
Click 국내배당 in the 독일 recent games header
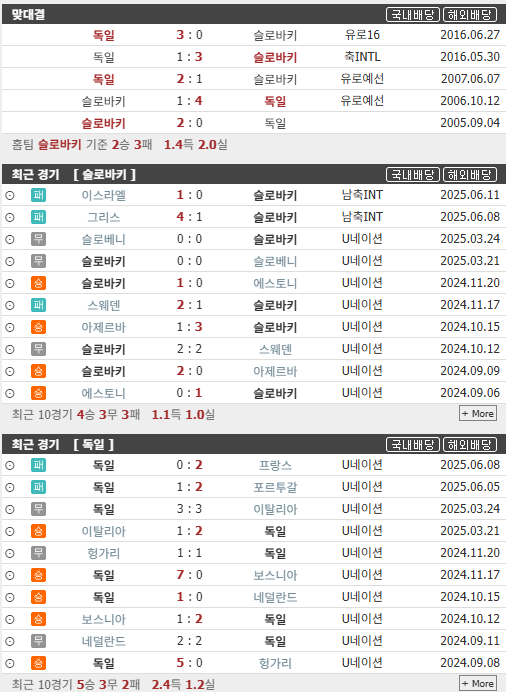coord(413,444)
